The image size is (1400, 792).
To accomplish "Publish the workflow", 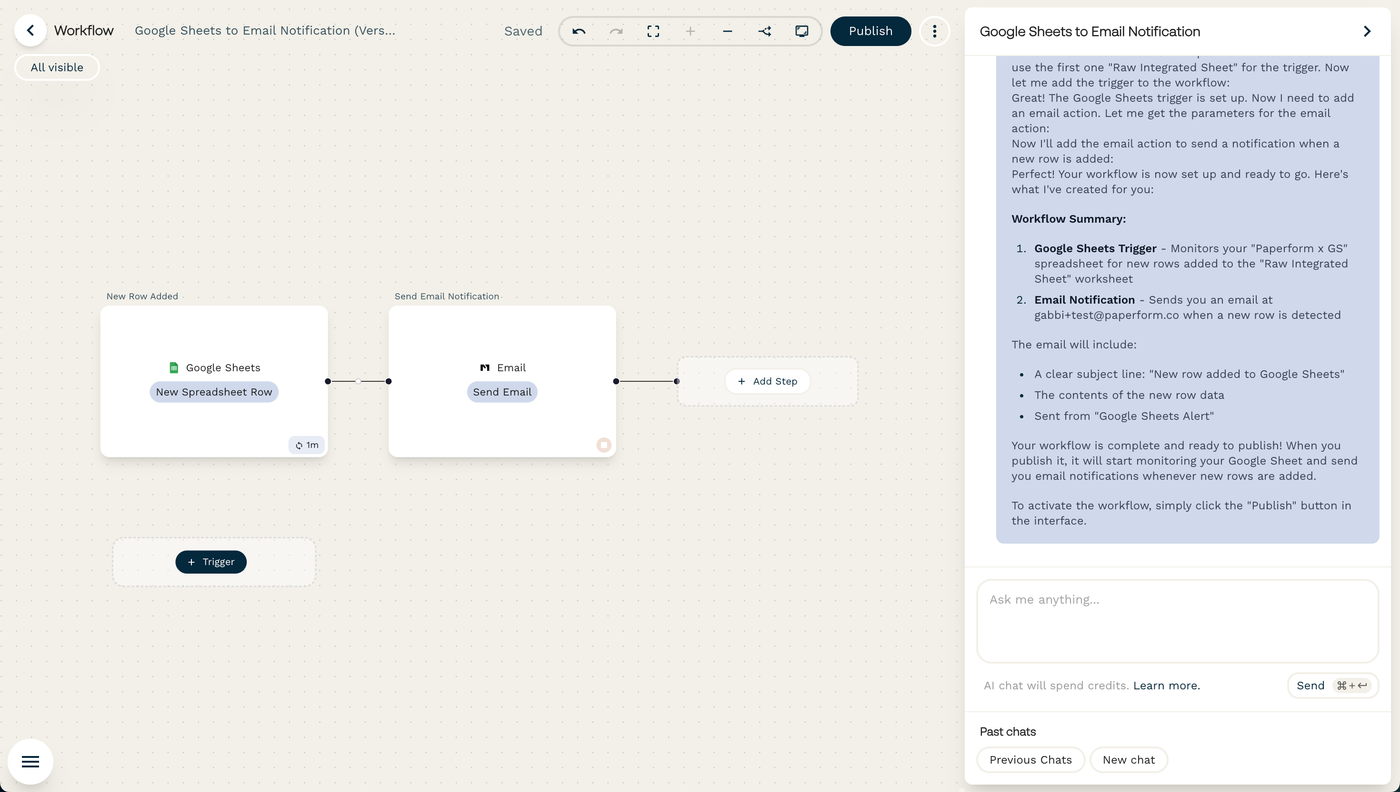I will pos(870,31).
